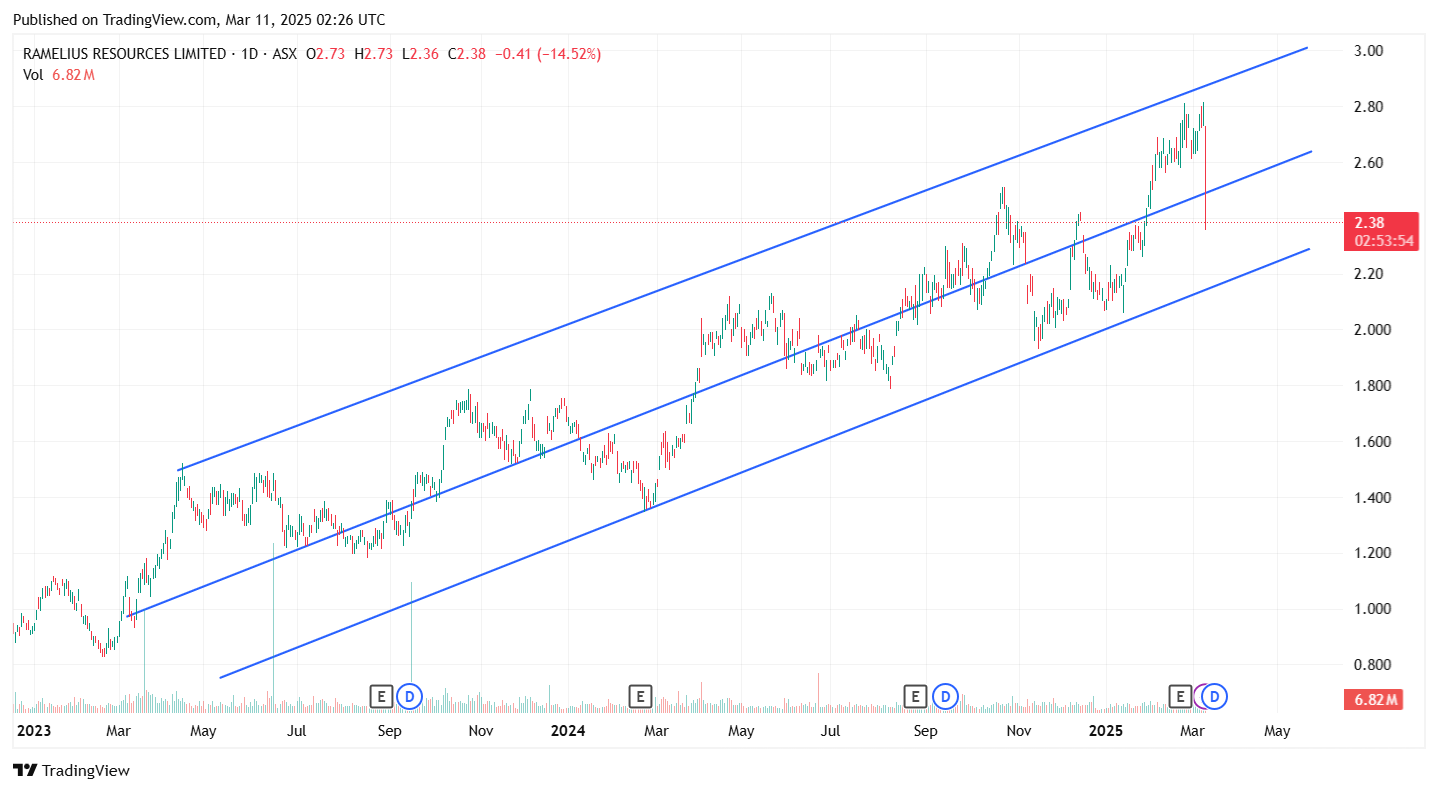
Task: Click the 1.200 price axis label
Action: 1372,552
